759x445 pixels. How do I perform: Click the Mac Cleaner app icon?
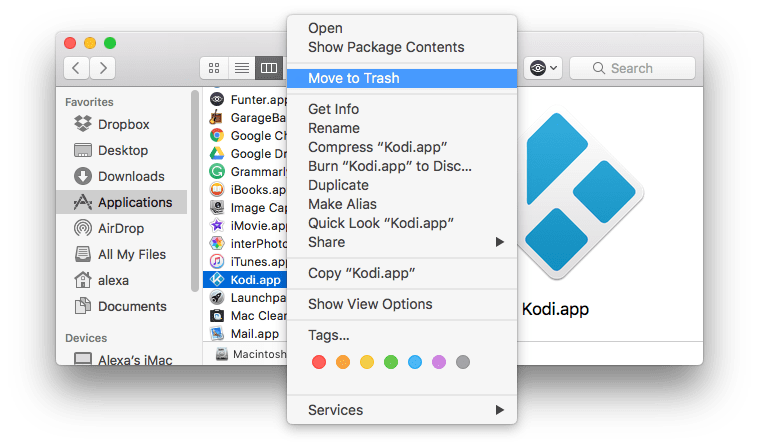click(x=217, y=316)
